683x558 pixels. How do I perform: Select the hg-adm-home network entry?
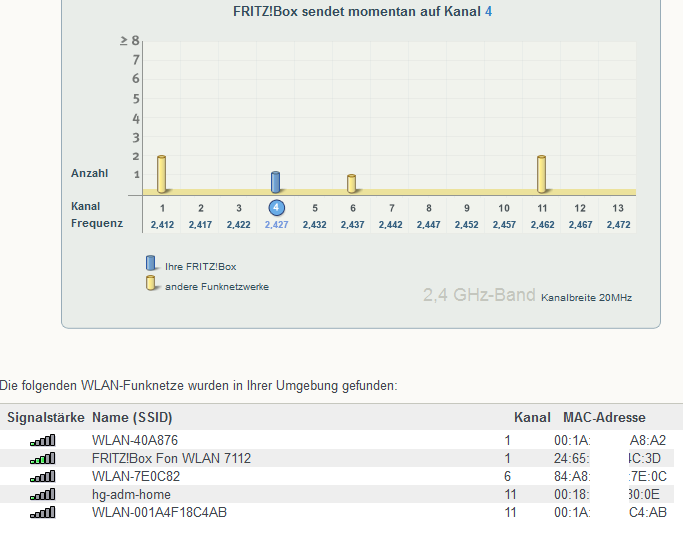click(131, 494)
